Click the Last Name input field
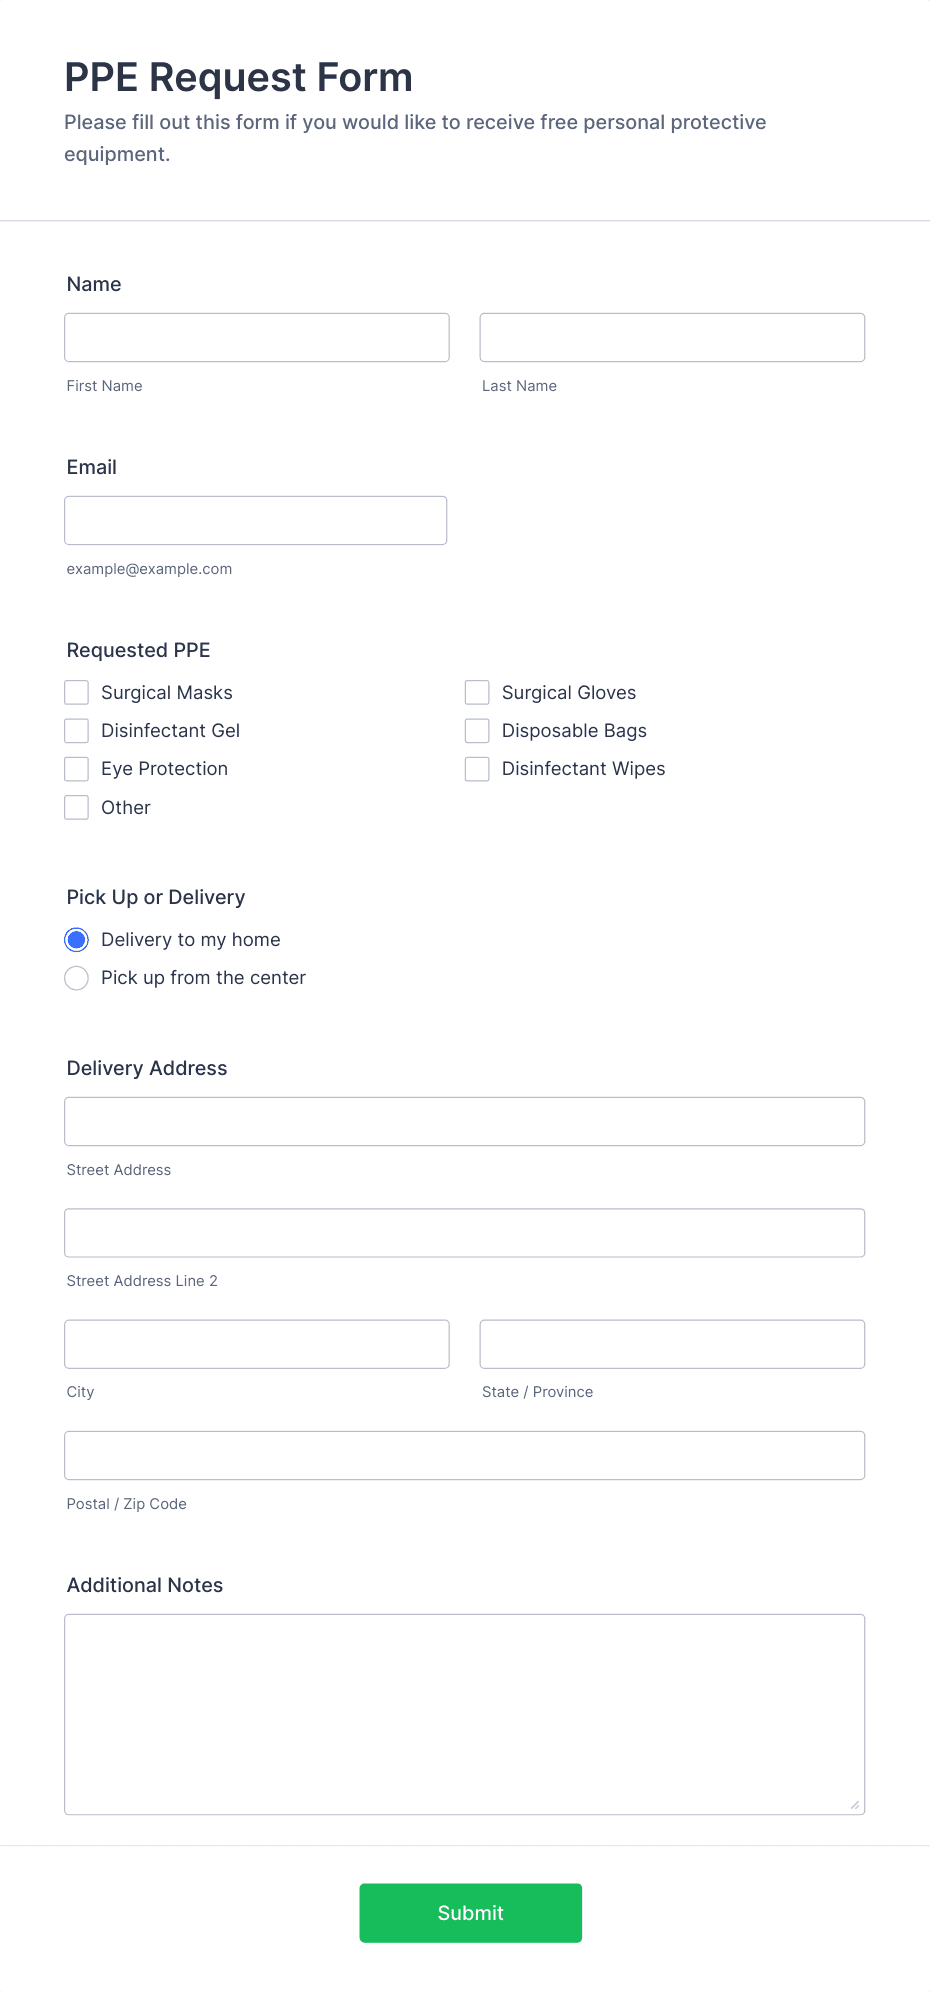Screen dimensions: 930x1992 [671, 337]
